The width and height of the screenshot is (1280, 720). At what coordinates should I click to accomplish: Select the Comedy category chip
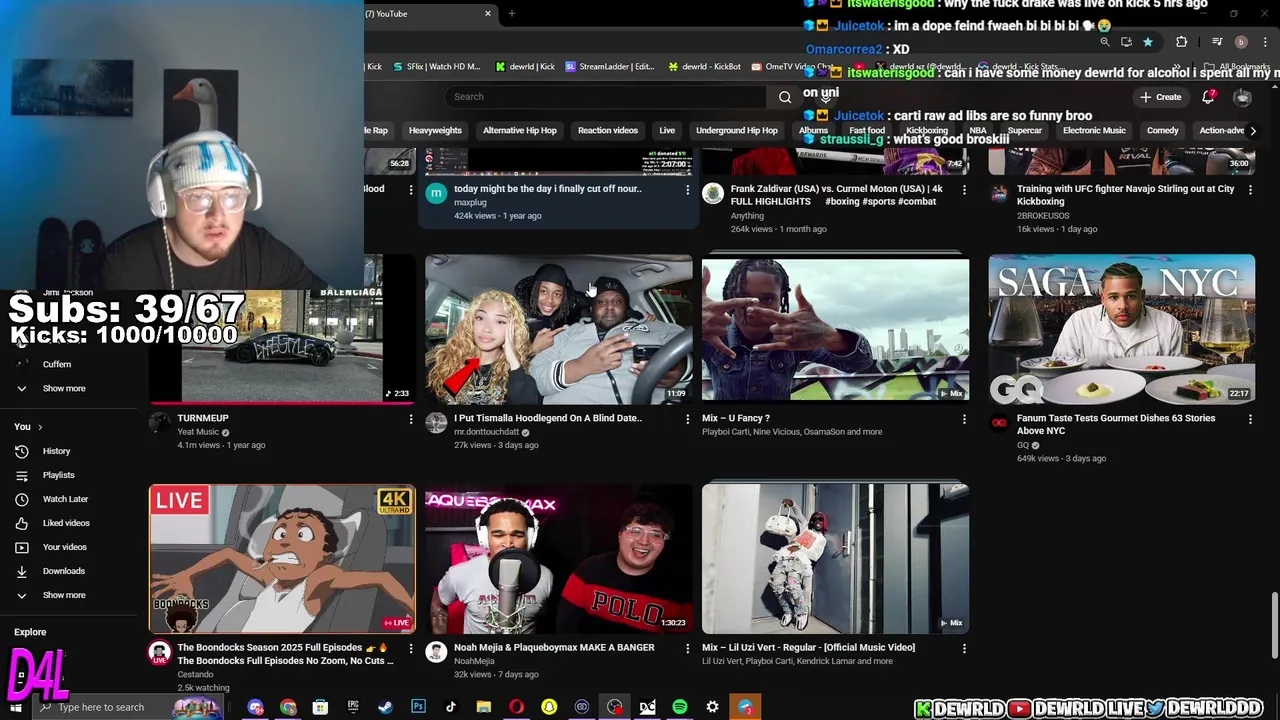[x=1163, y=131]
